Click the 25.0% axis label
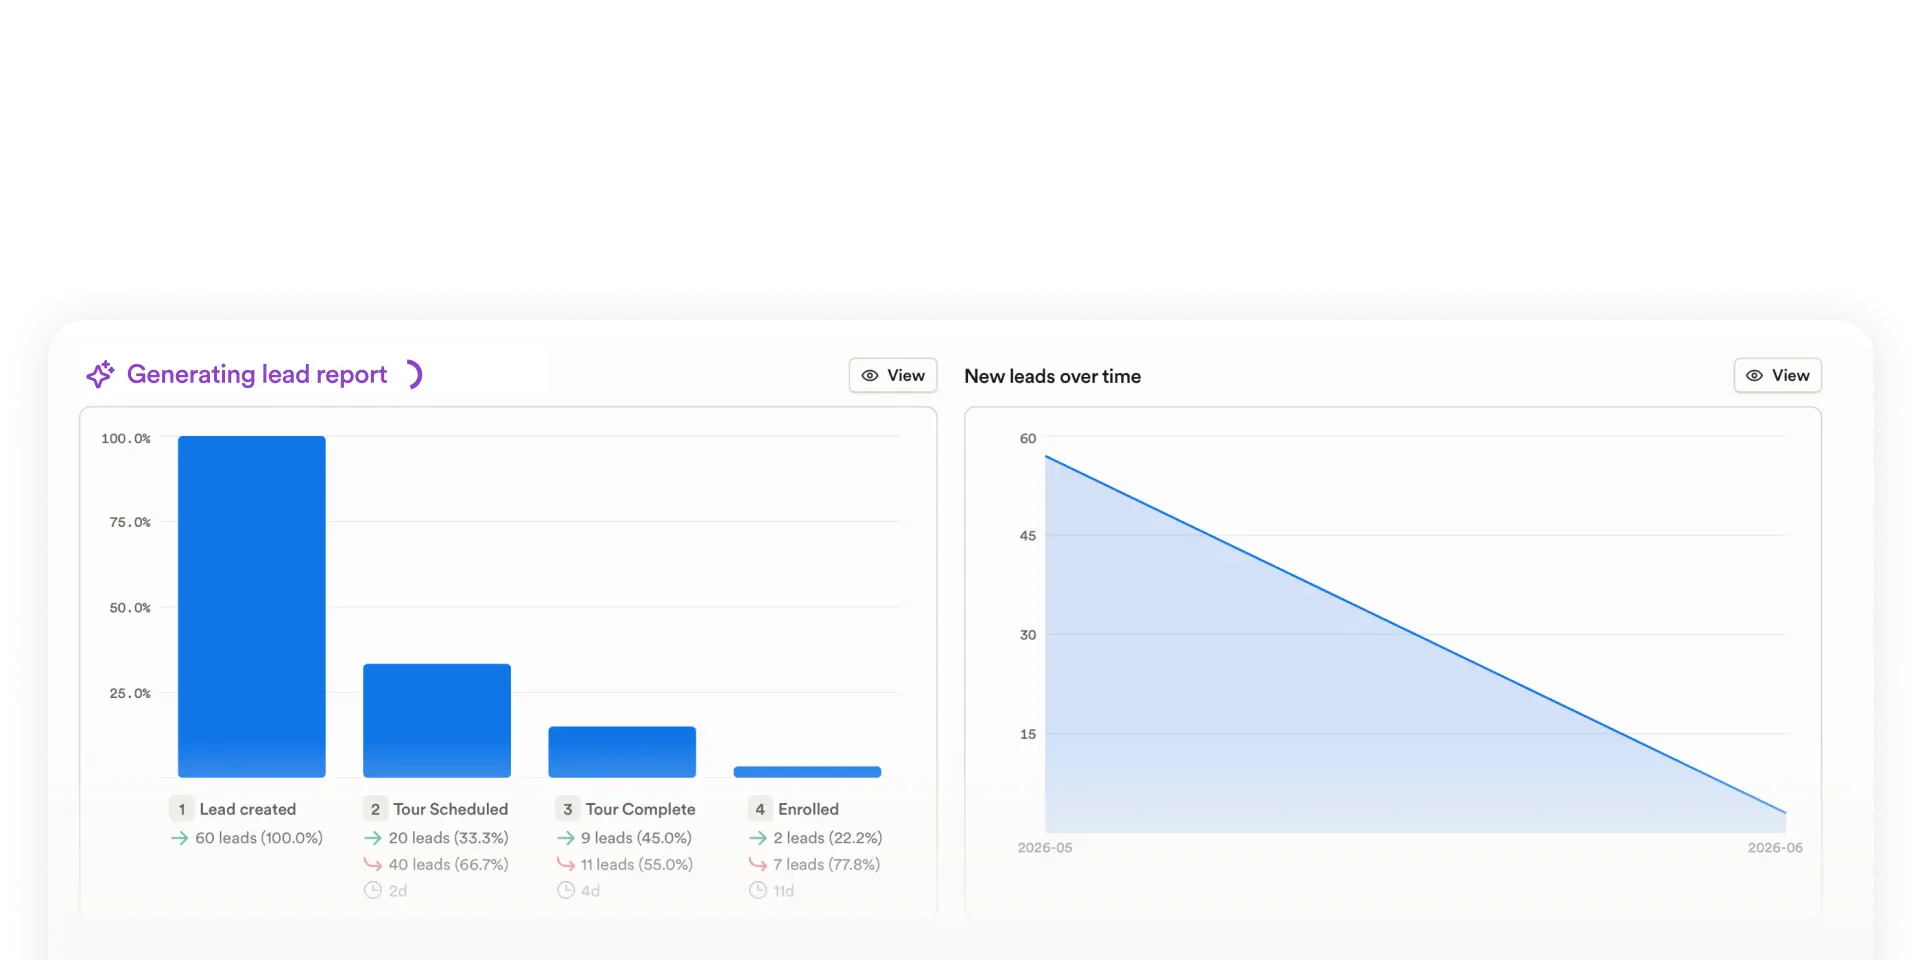Image resolution: width=1920 pixels, height=960 pixels. 130,693
